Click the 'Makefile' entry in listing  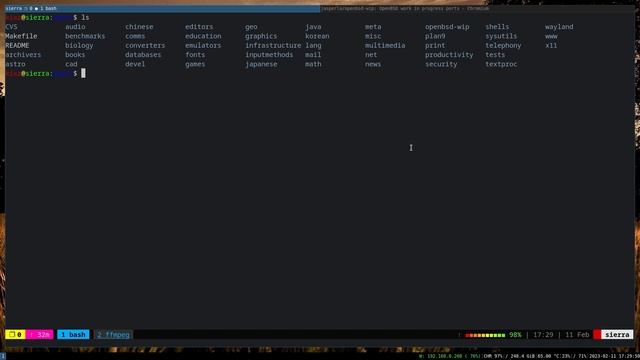pos(21,36)
